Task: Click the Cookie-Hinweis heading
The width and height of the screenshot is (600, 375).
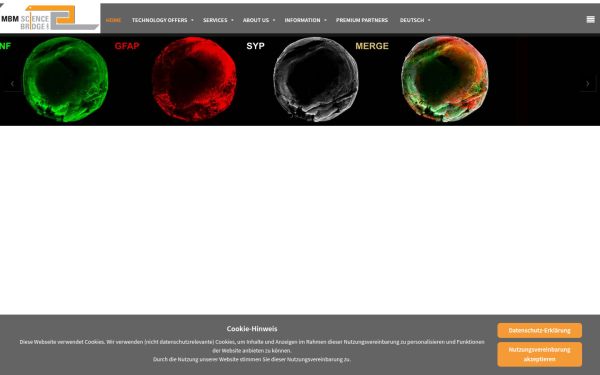Action: tap(252, 329)
